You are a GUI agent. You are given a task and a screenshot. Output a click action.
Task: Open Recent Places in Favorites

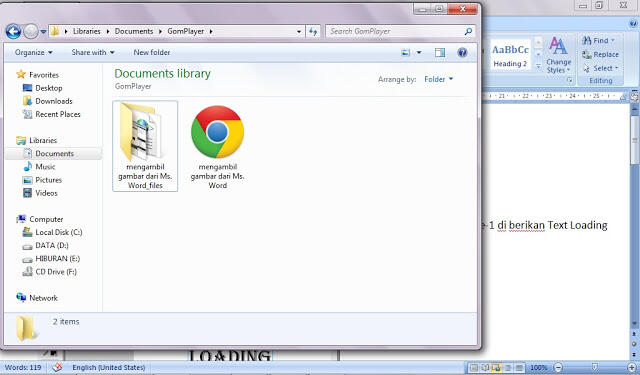tap(52, 114)
